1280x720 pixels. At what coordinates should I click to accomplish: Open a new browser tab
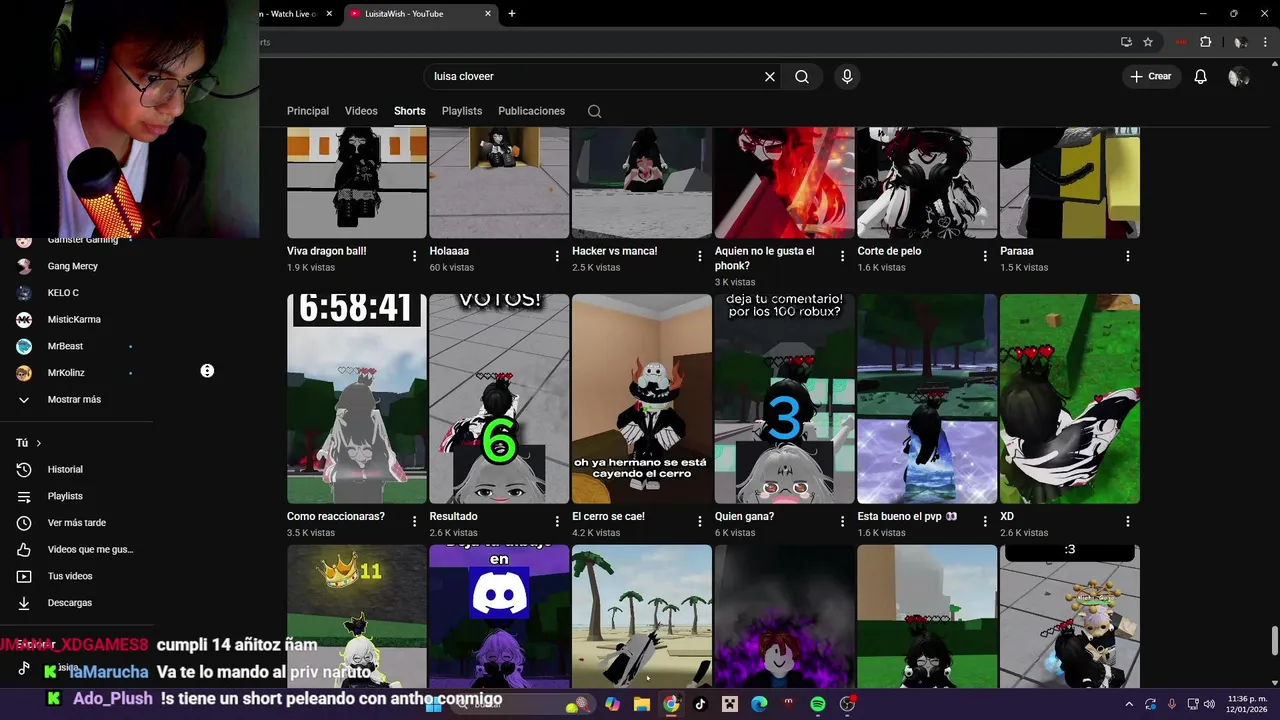[x=512, y=13]
